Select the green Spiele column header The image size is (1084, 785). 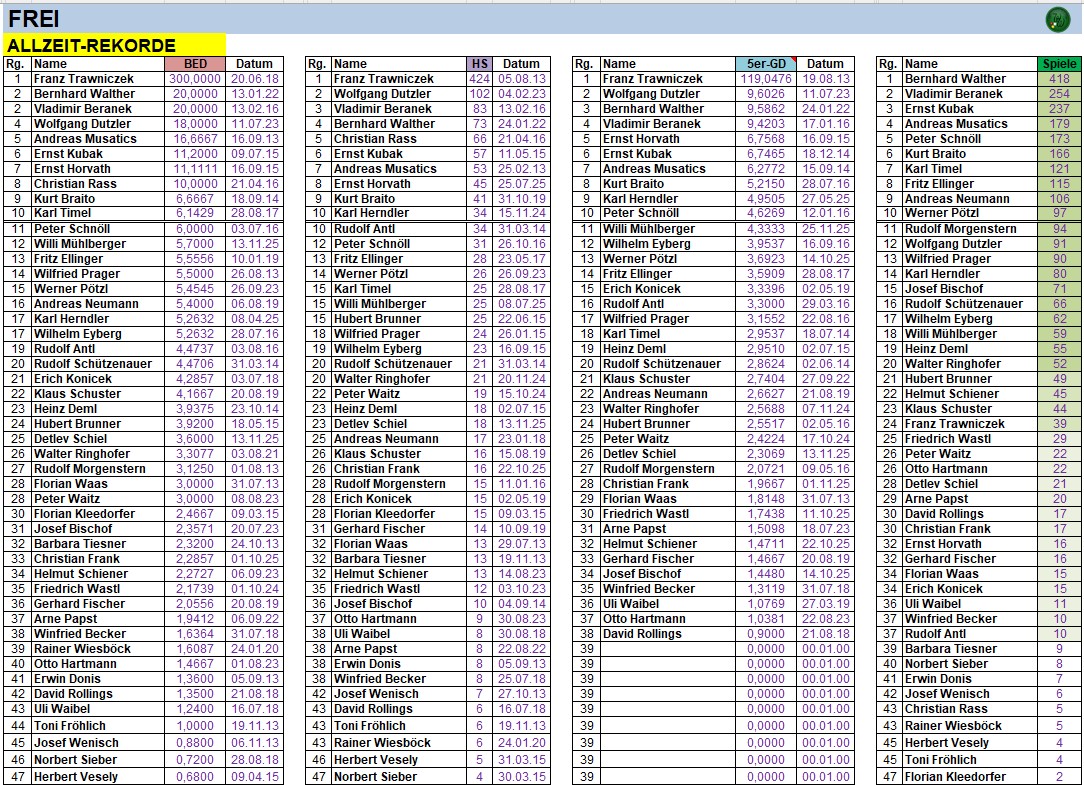[1059, 64]
